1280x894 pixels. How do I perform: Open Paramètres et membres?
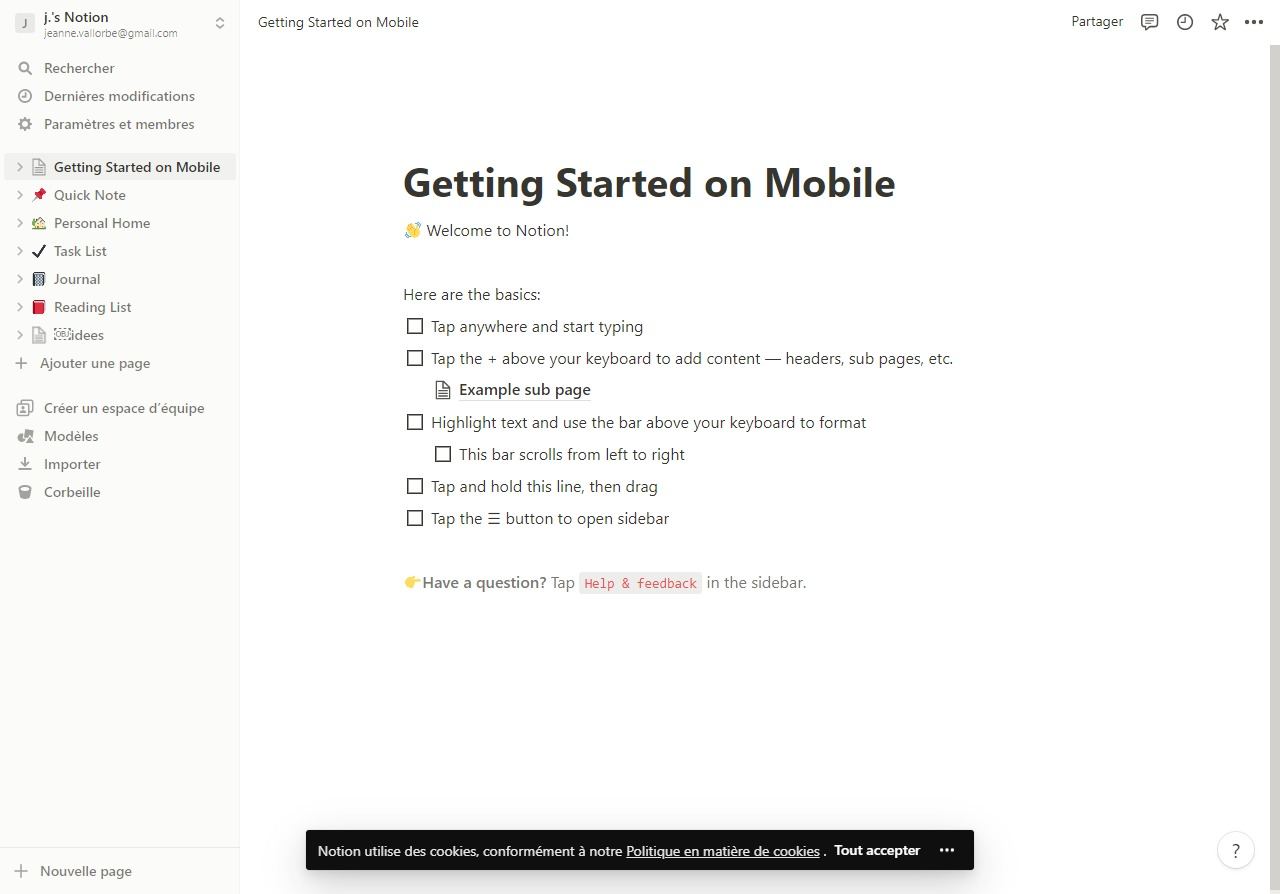click(119, 124)
